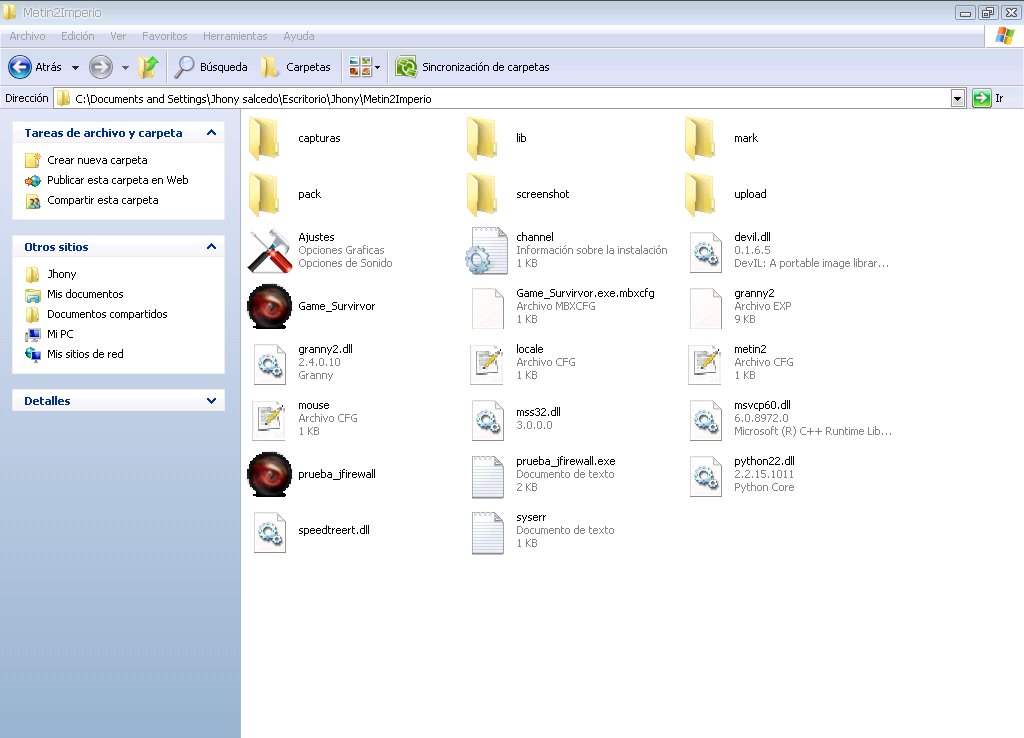1024x738 pixels.
Task: Open Mi PC link
Action: pyautogui.click(x=60, y=334)
